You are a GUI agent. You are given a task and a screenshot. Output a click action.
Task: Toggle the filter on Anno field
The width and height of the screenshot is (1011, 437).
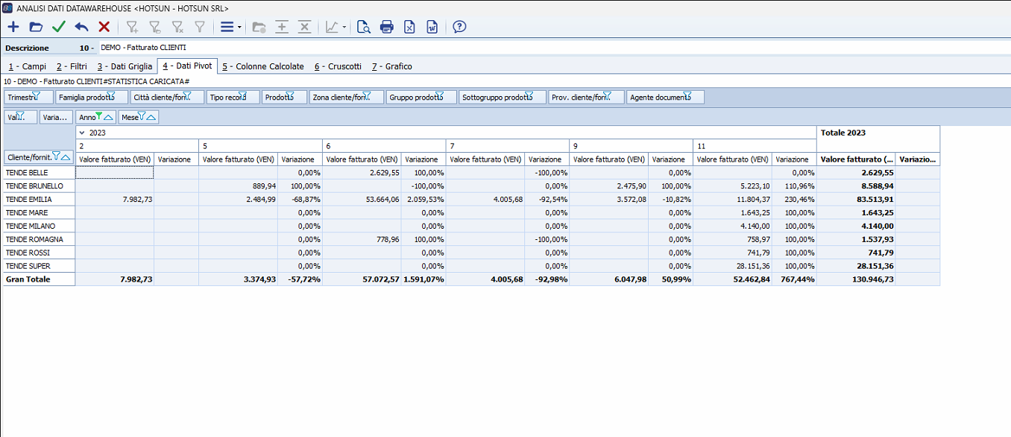100,116
